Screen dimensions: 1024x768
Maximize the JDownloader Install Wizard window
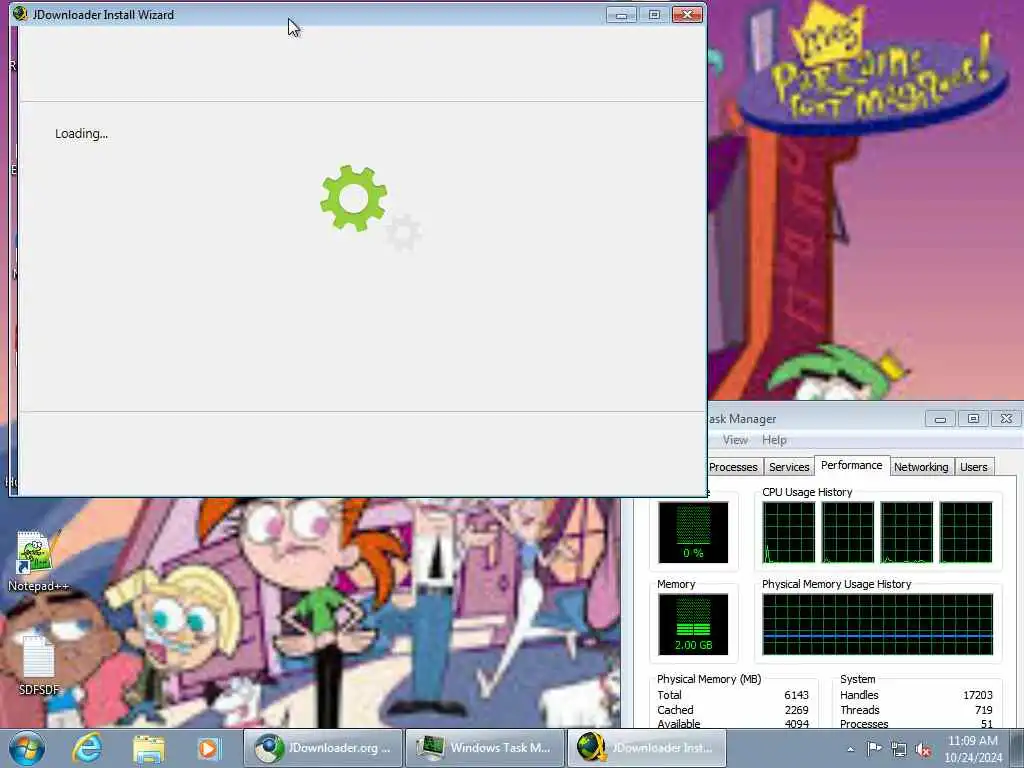[654, 14]
